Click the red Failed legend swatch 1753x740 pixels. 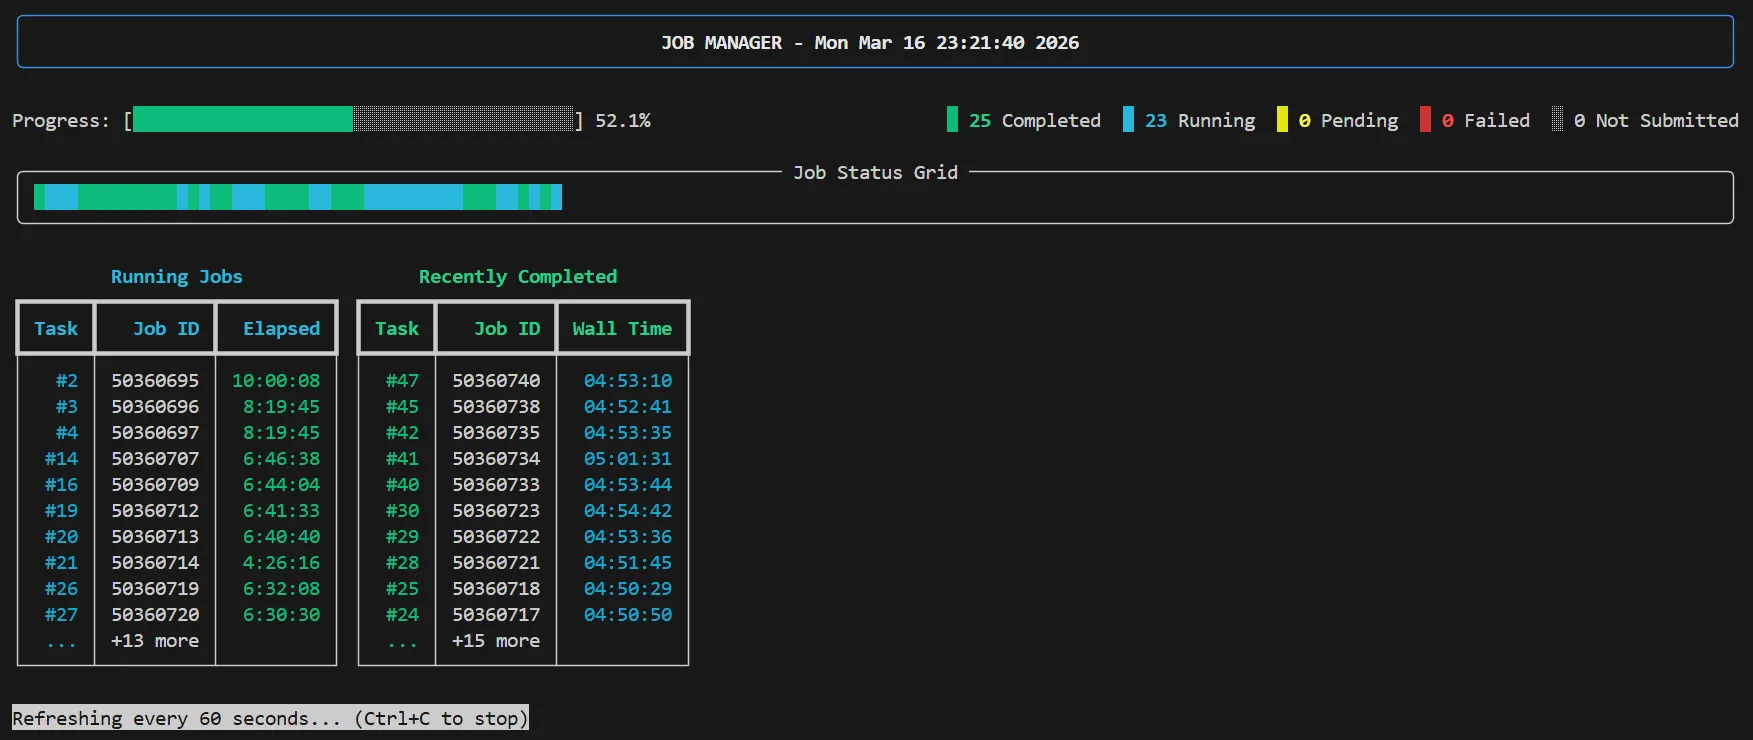[1425, 120]
